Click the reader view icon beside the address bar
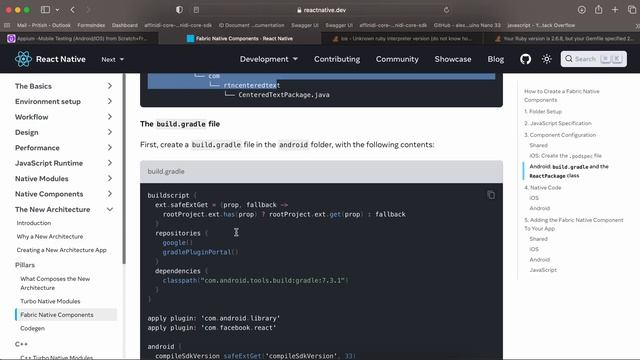Screen dimensions: 640x360 coord(196,10)
